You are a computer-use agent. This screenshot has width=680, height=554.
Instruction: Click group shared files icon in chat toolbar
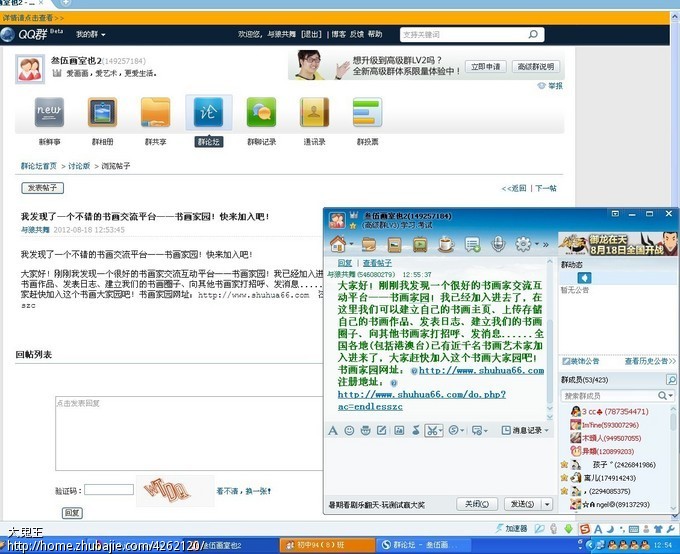[369, 245]
